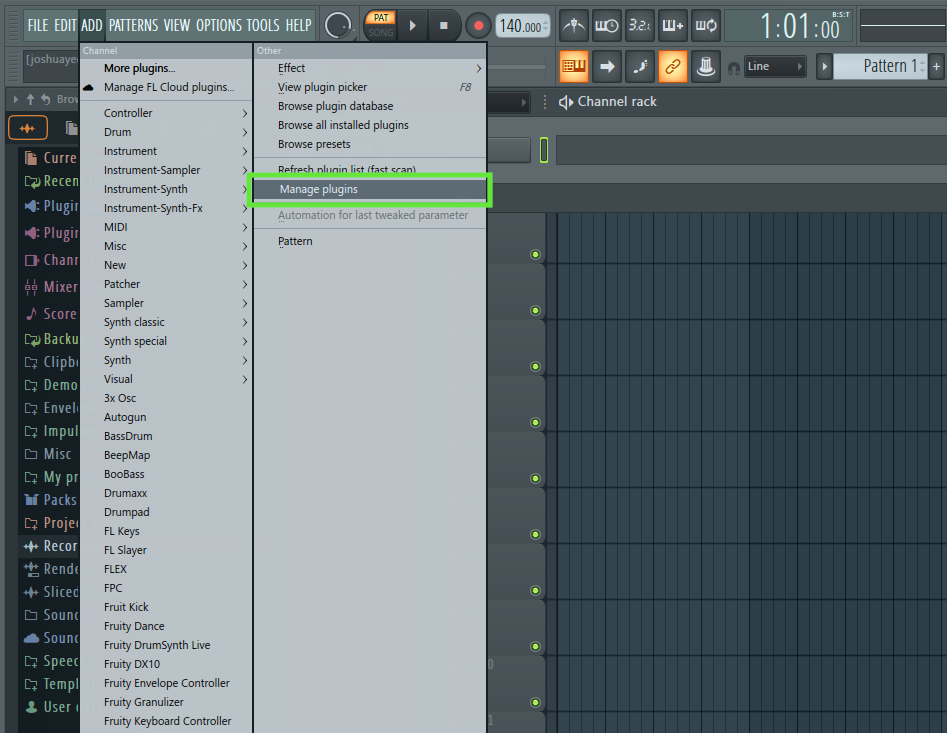Viewport: 947px width, 733px height.
Task: Click the right arrow toolbar icon
Action: pyautogui.click(x=607, y=66)
